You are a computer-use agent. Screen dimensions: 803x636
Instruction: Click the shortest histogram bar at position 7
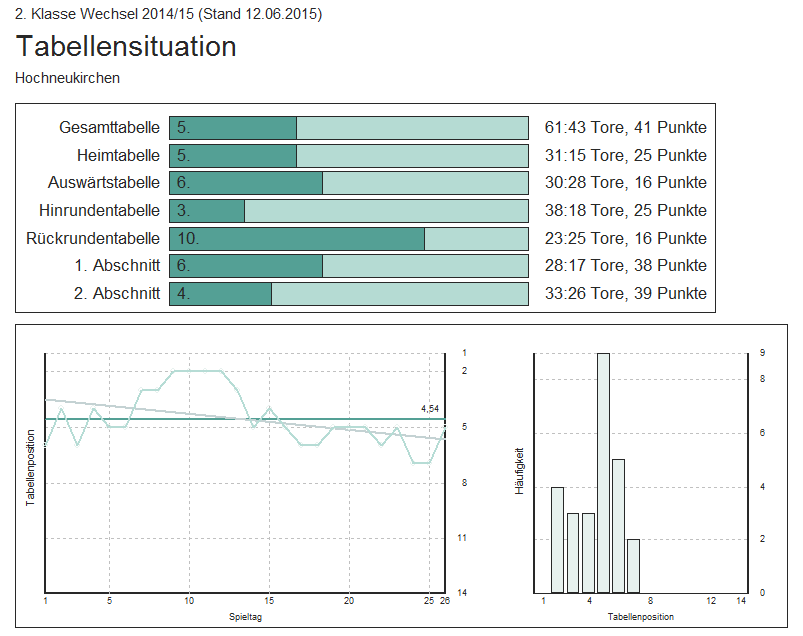[633, 565]
